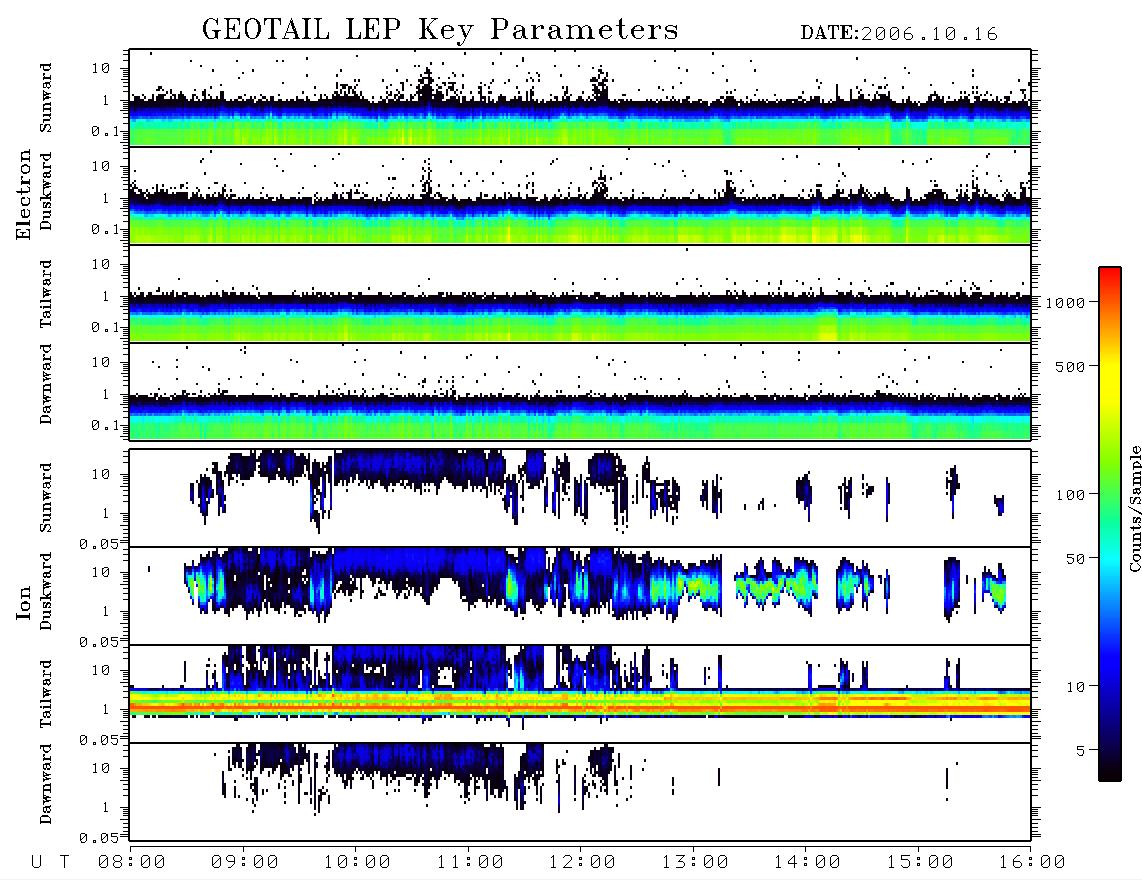The image size is (1142, 880).
Task: Click the Electron Sunward spectrogram panel
Action: (580, 98)
